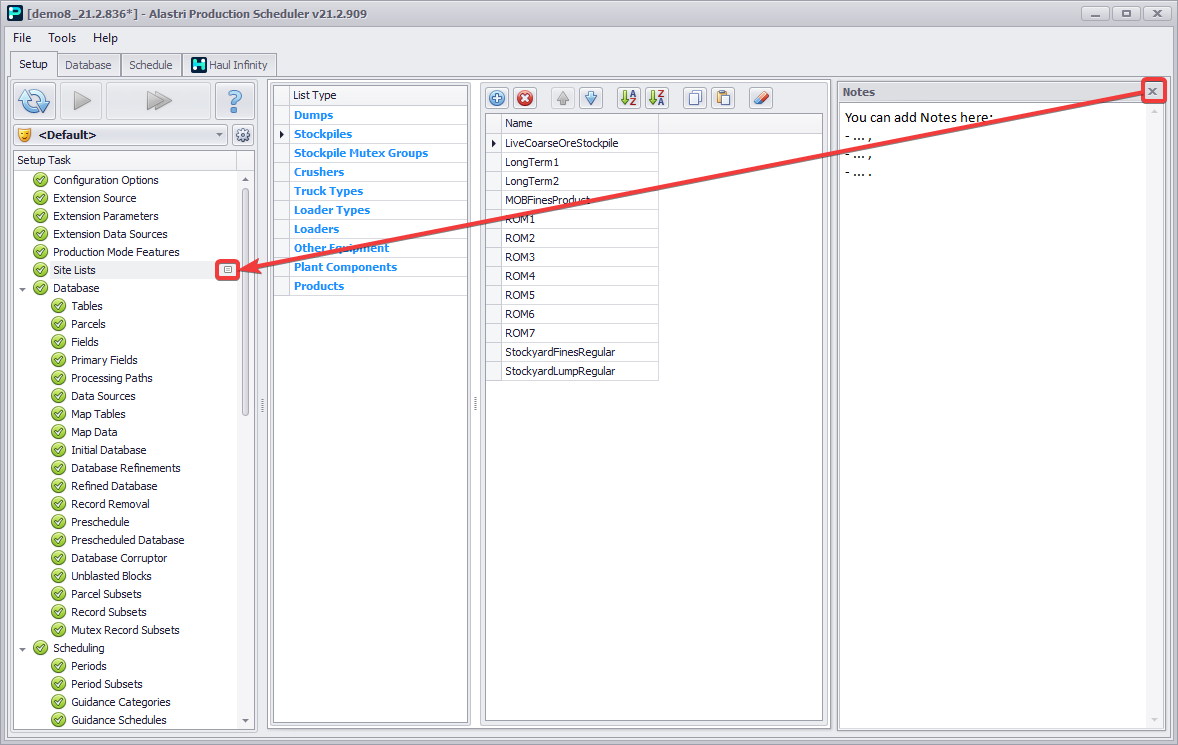This screenshot has height=745, width=1178.
Task: Copy list items icon
Action: (695, 98)
